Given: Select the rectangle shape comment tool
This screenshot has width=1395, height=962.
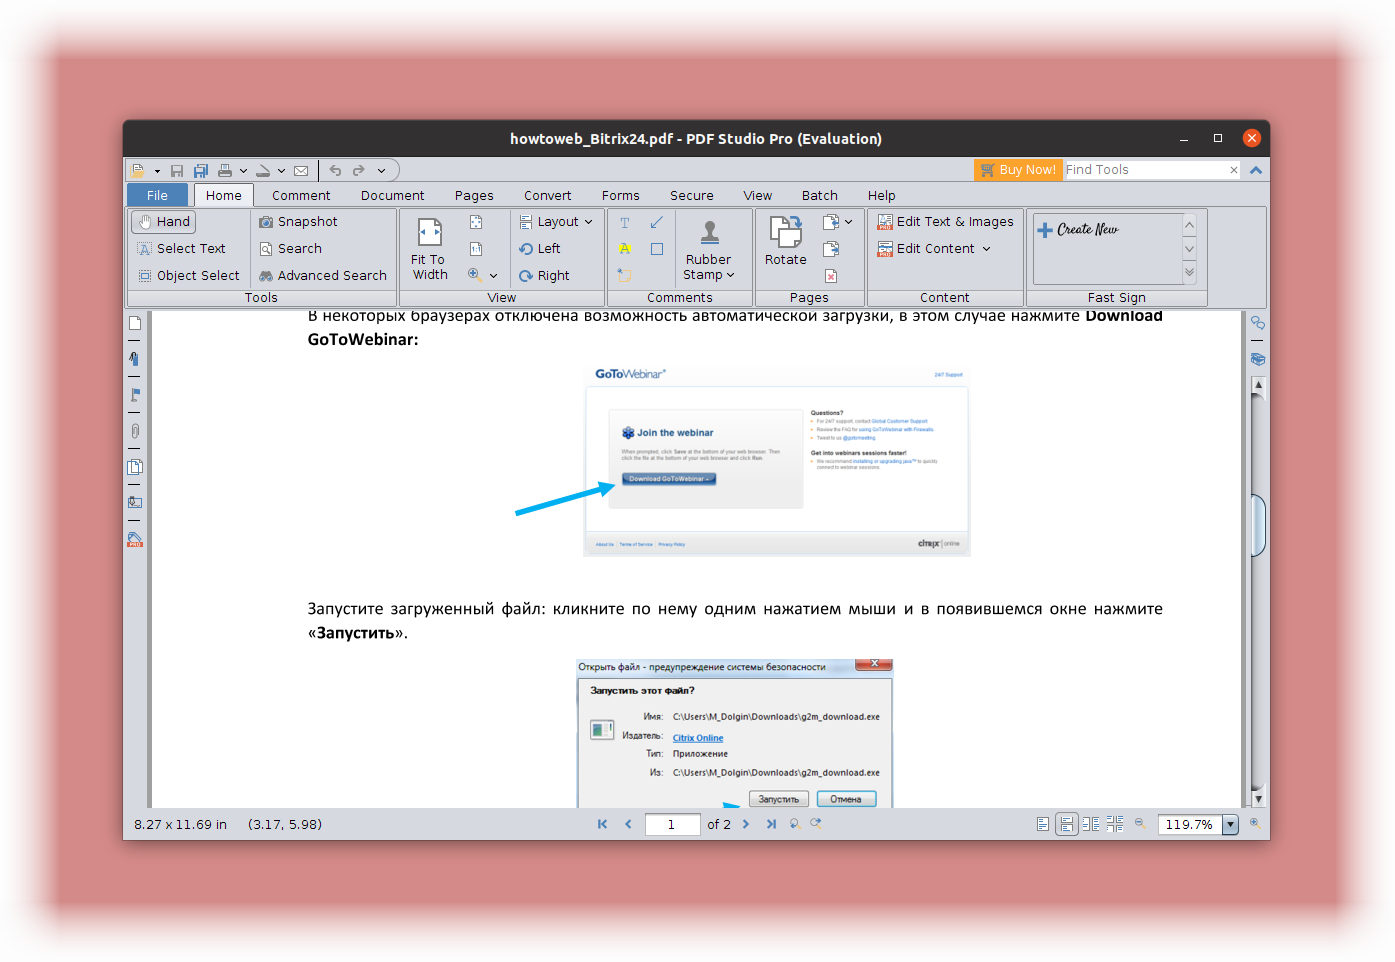Looking at the screenshot, I should [657, 249].
